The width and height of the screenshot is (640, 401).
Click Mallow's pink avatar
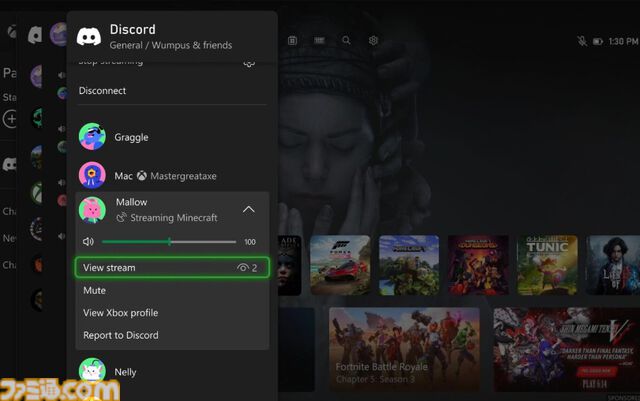[x=92, y=210]
